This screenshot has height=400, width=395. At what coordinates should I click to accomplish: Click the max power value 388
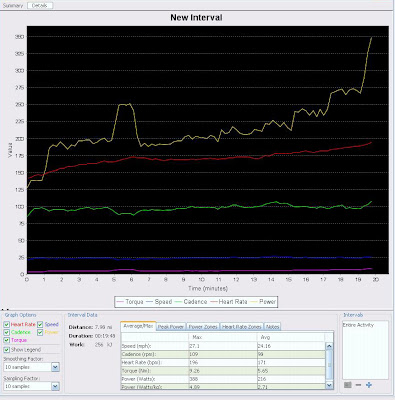click(x=194, y=379)
